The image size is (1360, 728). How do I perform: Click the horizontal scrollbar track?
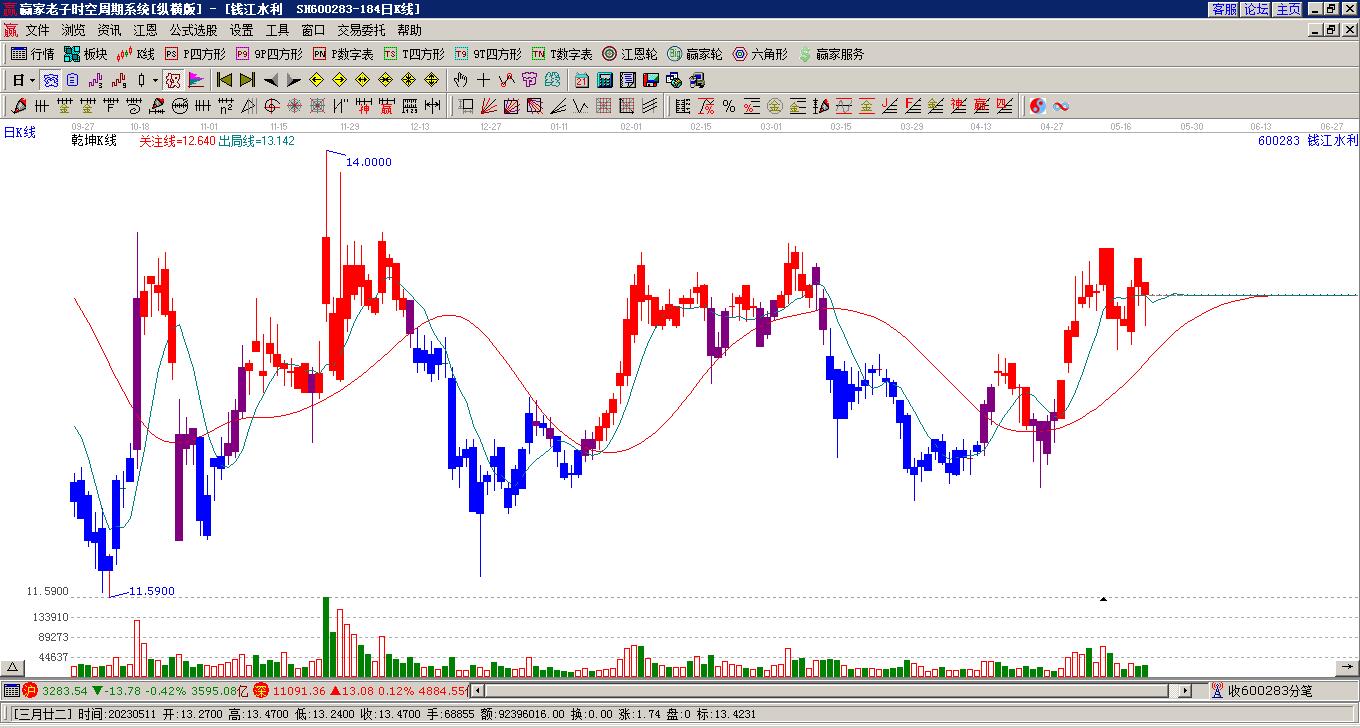click(x=831, y=690)
